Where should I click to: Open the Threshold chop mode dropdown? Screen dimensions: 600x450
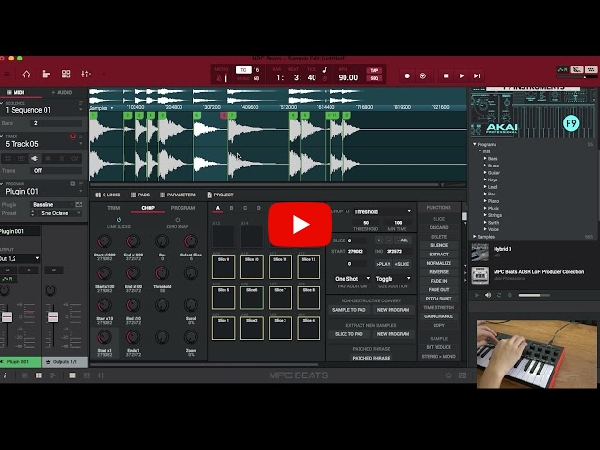pyautogui.click(x=382, y=211)
